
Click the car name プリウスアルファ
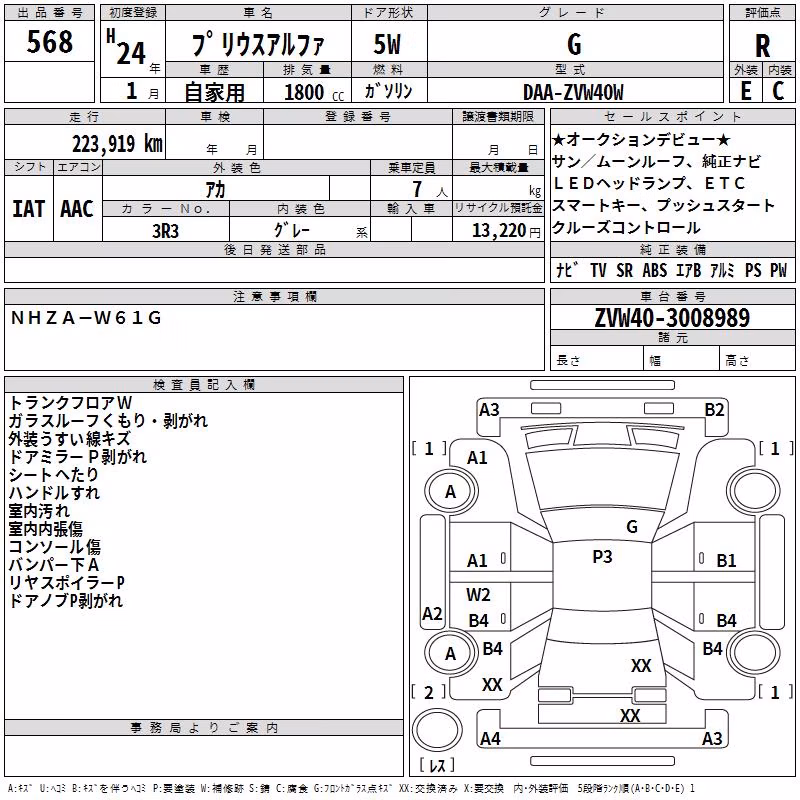tap(258, 45)
